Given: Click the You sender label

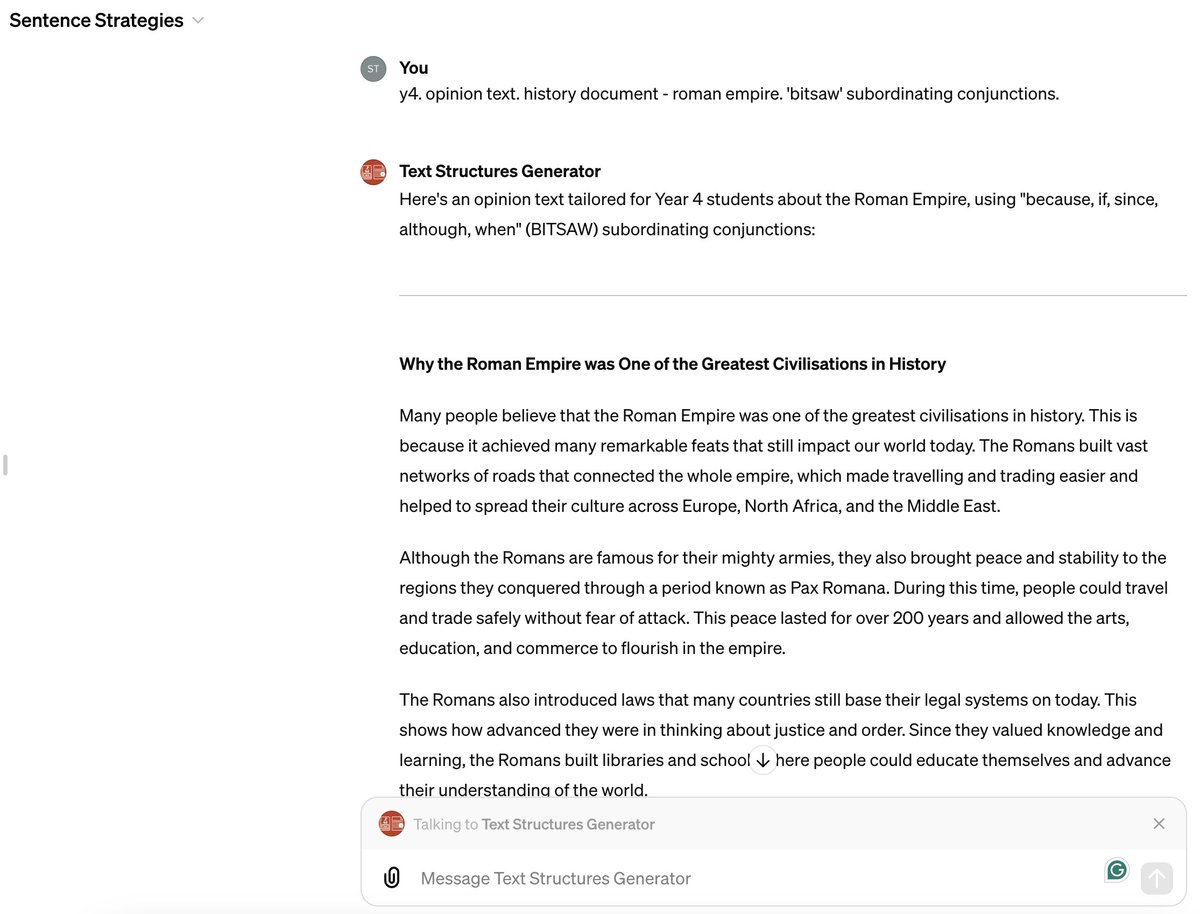Looking at the screenshot, I should 414,68.
